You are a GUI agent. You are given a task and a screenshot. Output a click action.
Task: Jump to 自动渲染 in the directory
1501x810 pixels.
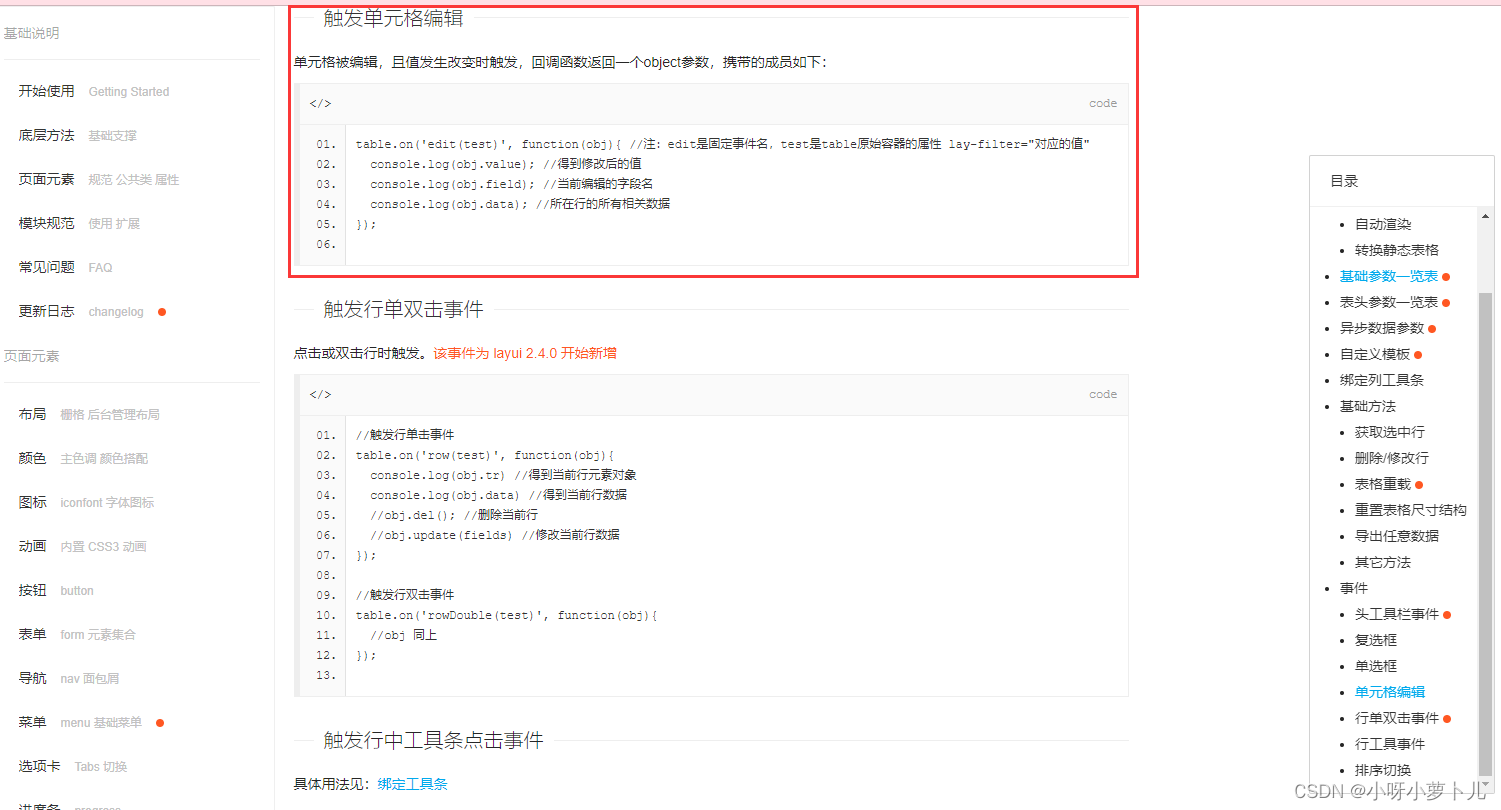pyautogui.click(x=1383, y=224)
